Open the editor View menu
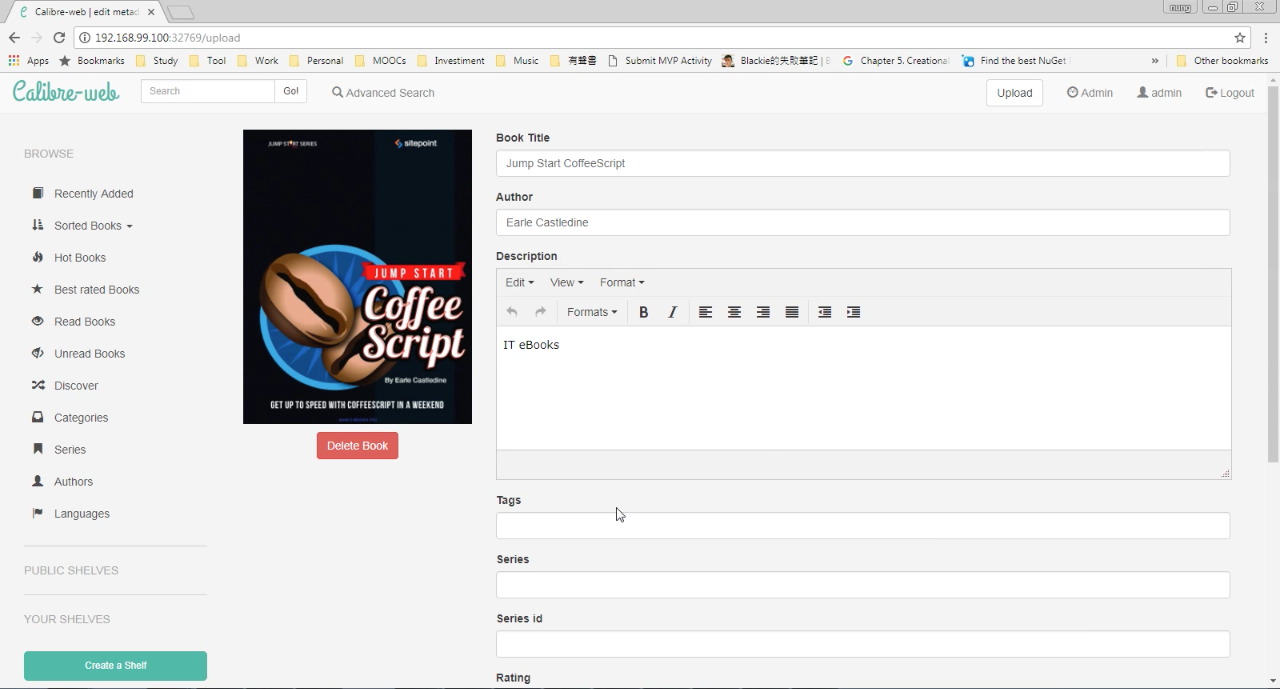 [566, 283]
